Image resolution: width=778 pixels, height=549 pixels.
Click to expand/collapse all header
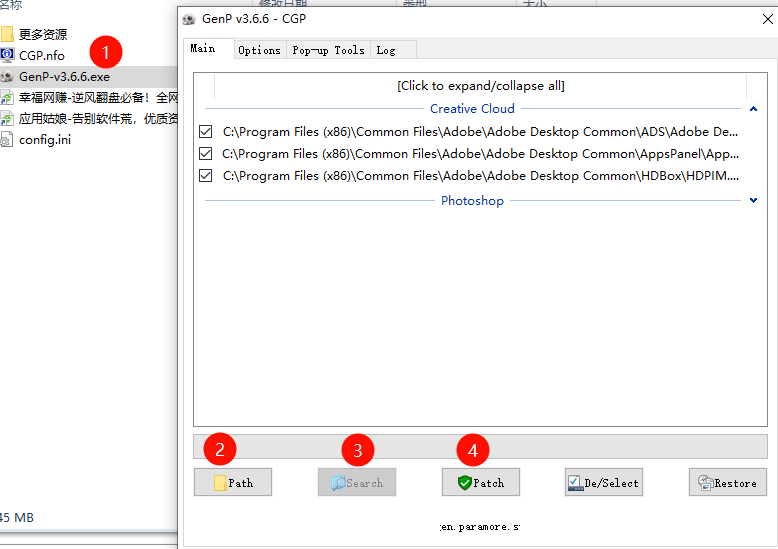tap(480, 86)
